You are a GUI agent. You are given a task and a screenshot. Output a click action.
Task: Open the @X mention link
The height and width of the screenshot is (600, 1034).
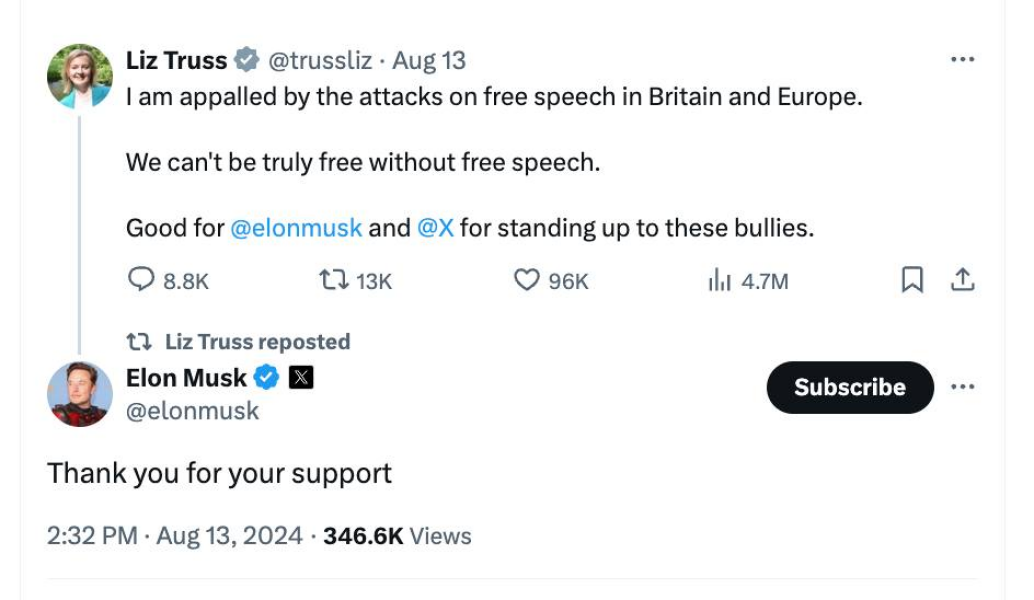pos(435,228)
